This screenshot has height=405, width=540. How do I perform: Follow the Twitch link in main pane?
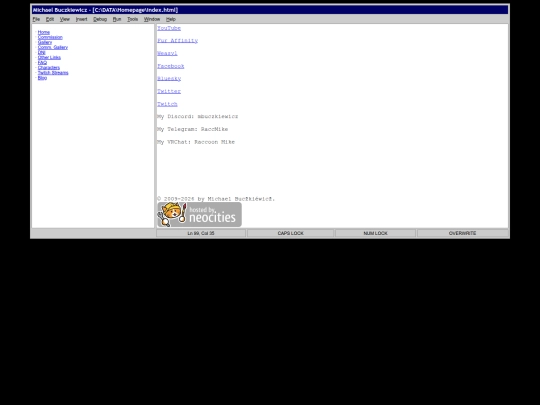tap(167, 104)
